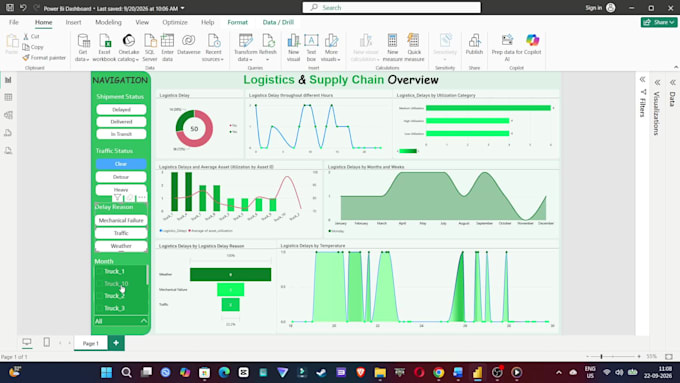The image size is (680, 383).
Task: Create a Quick measure
Action: [x=414, y=48]
